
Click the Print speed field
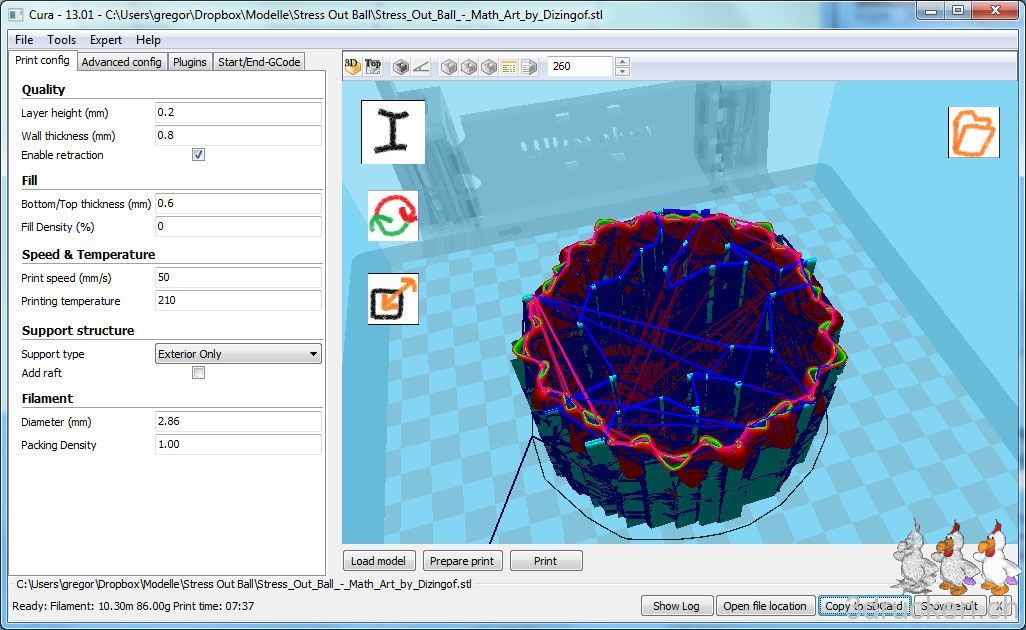coord(238,277)
